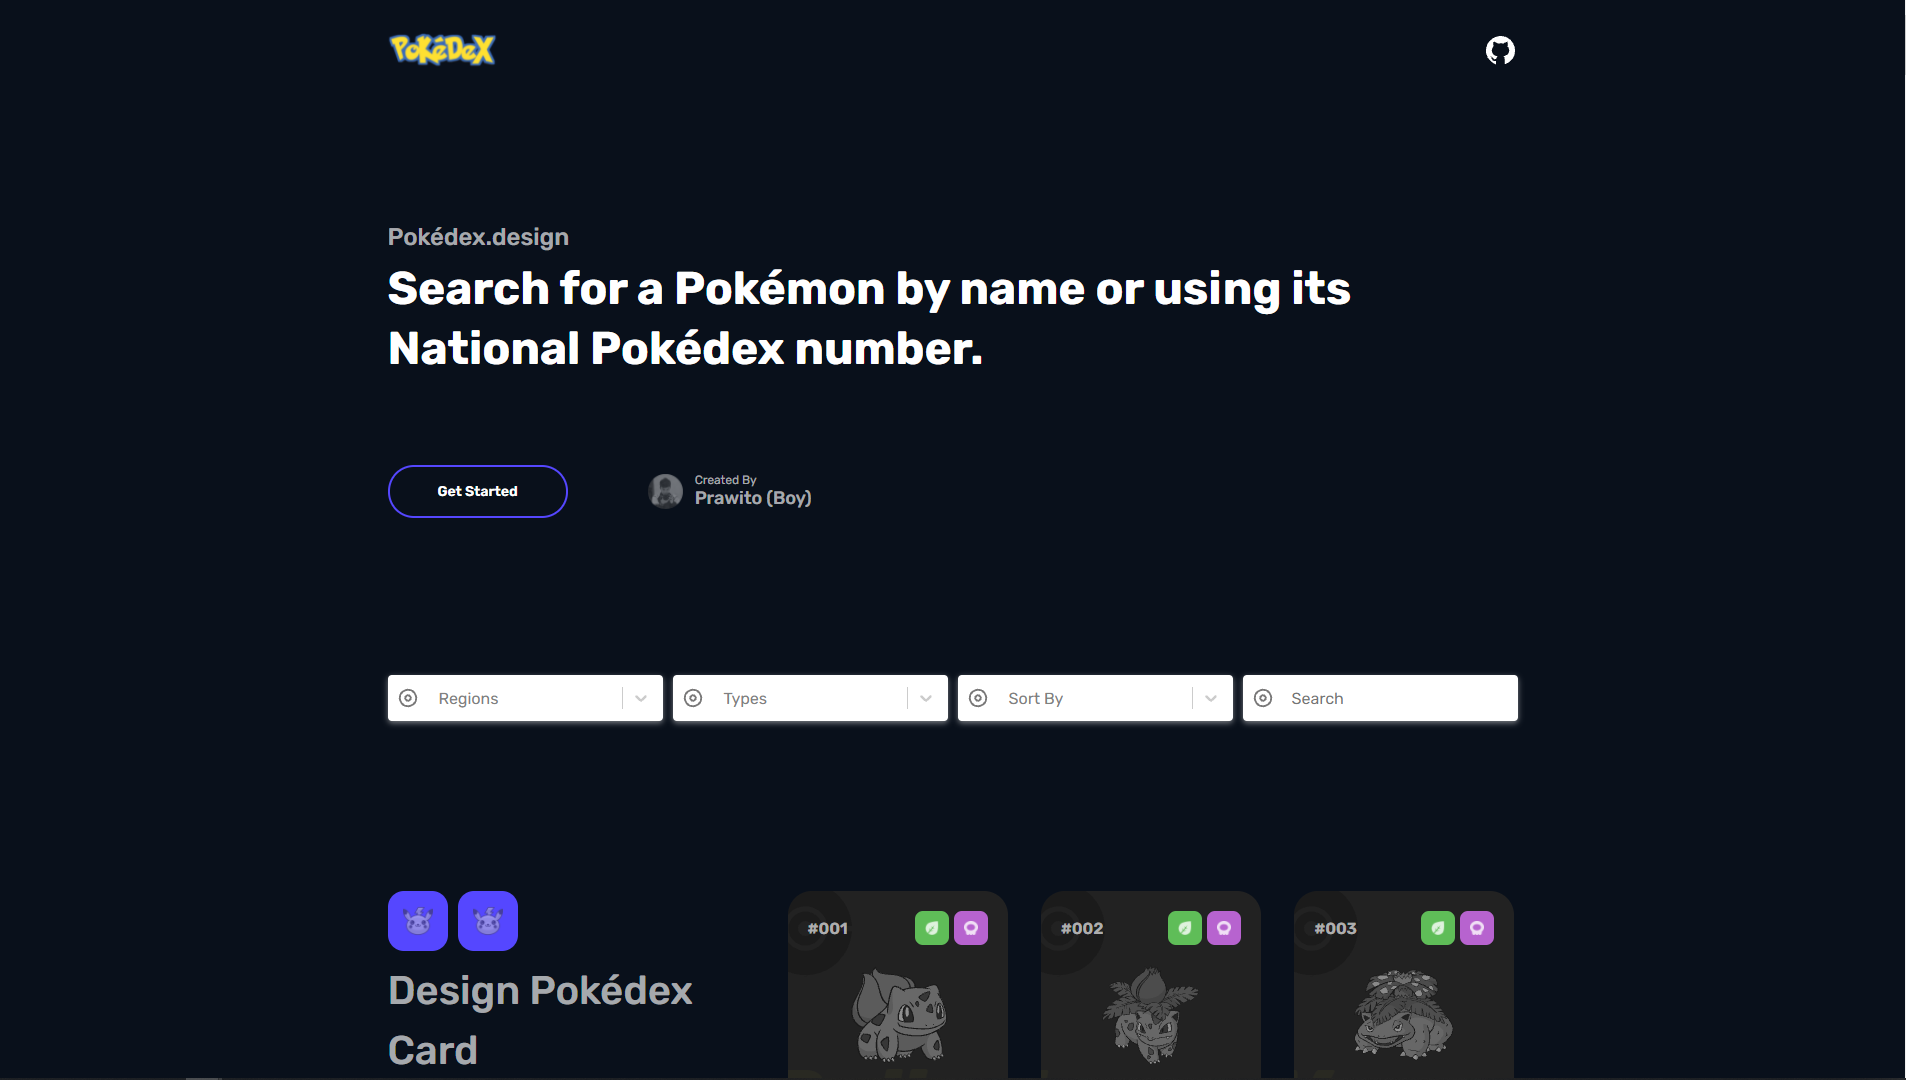Image resolution: width=1906 pixels, height=1080 pixels.
Task: Click the purple Poison badge on card #002
Action: click(1224, 927)
